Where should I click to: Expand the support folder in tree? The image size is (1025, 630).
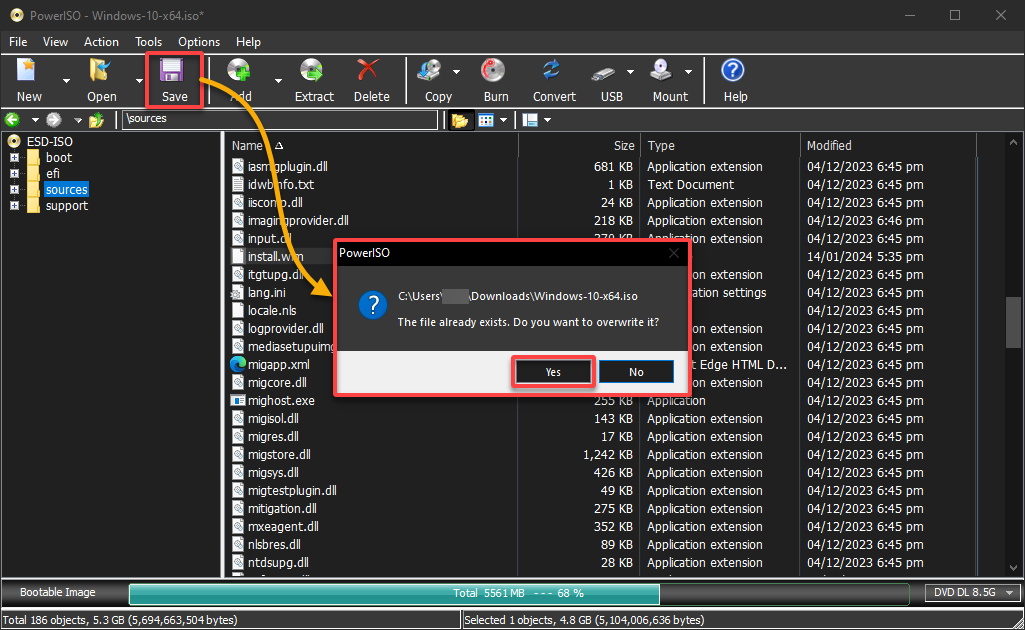click(x=14, y=206)
